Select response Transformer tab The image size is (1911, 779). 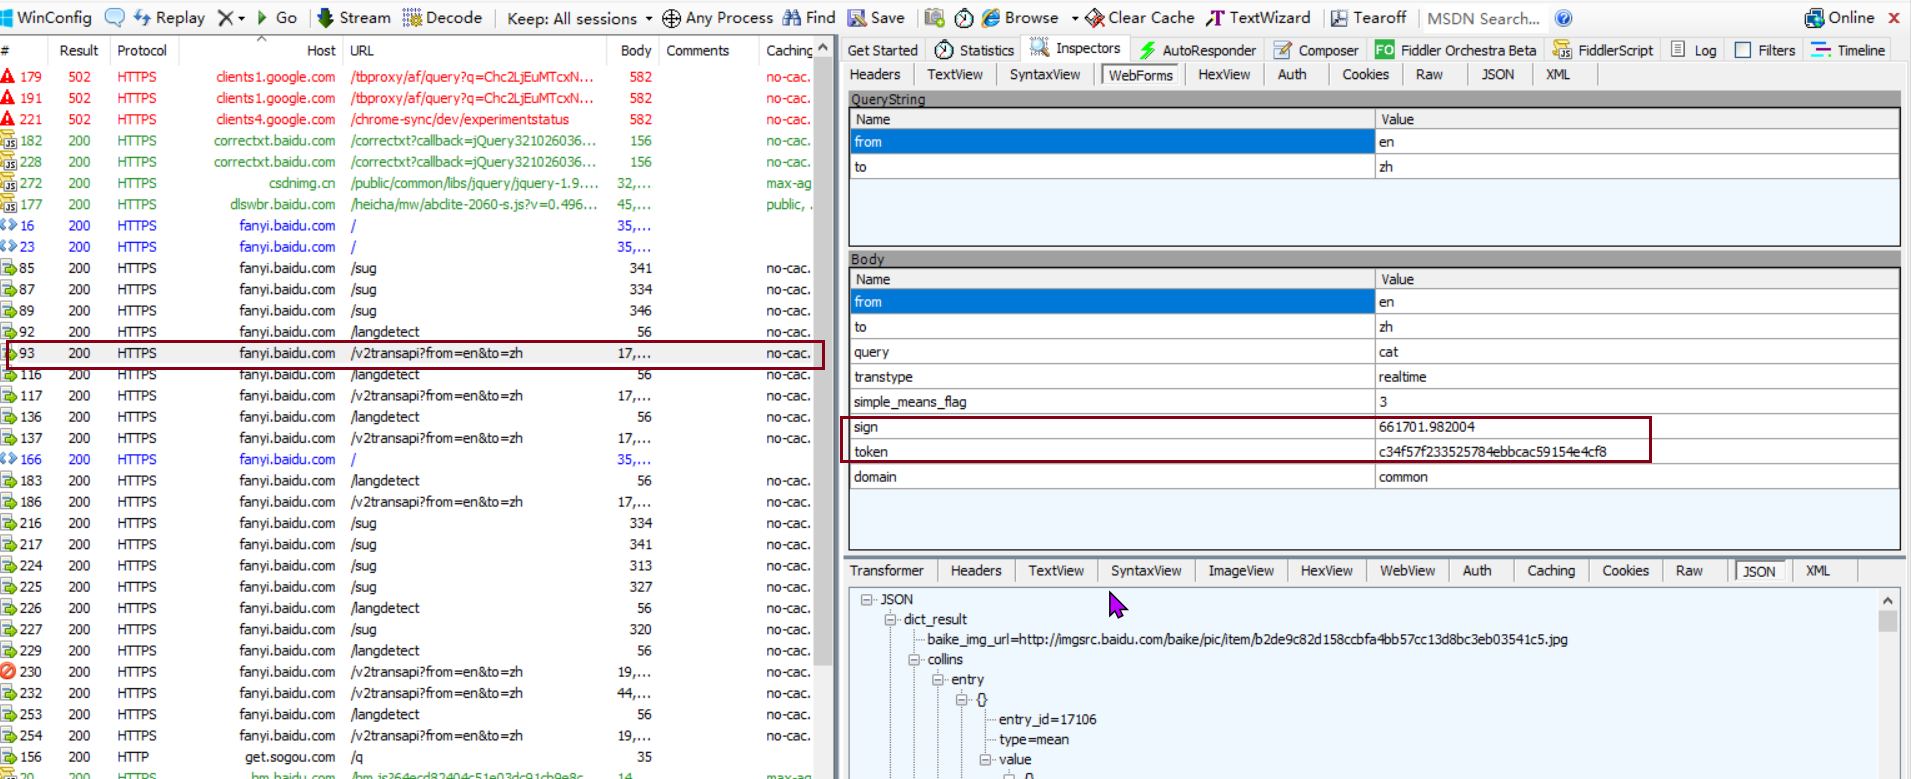887,571
